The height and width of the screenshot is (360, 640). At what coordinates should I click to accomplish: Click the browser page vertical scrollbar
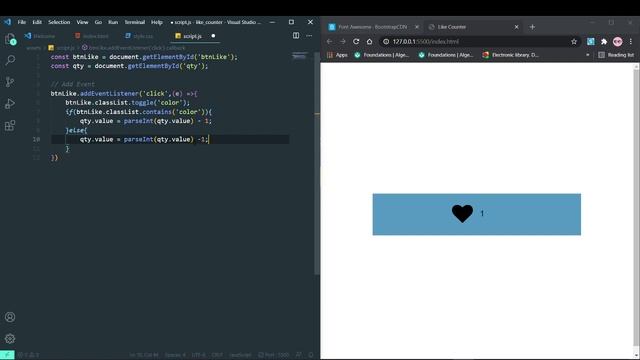pos(636,208)
